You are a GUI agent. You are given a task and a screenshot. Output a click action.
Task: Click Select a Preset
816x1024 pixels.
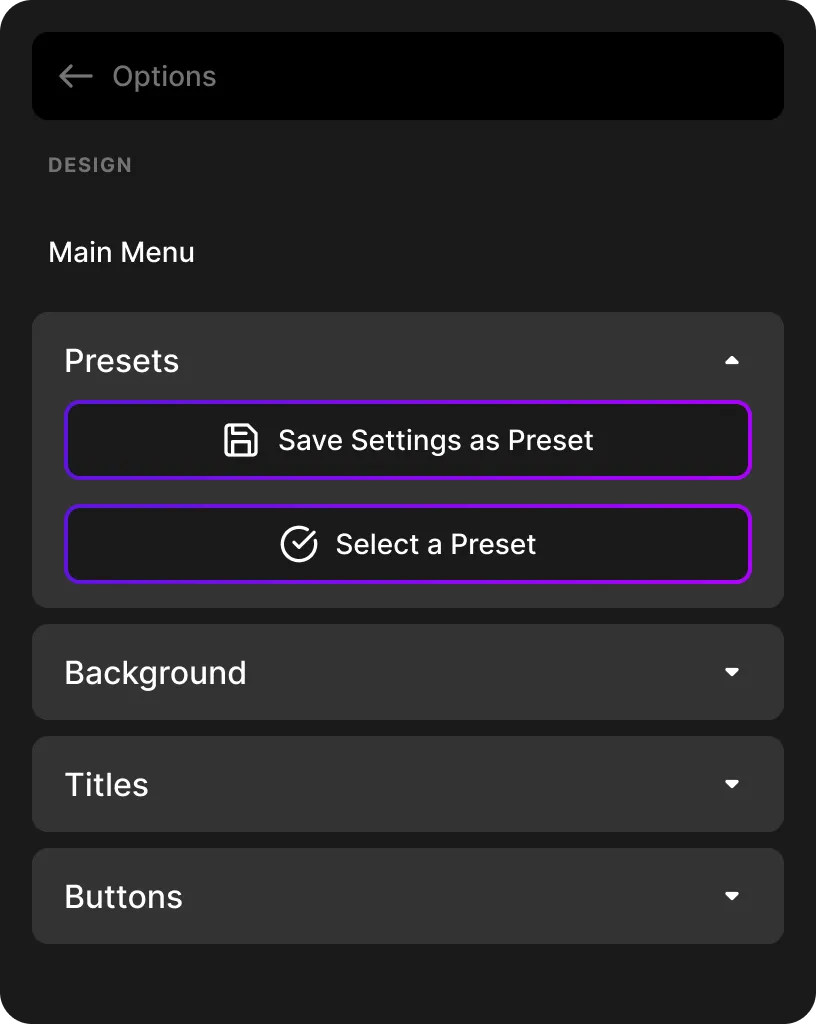408,544
